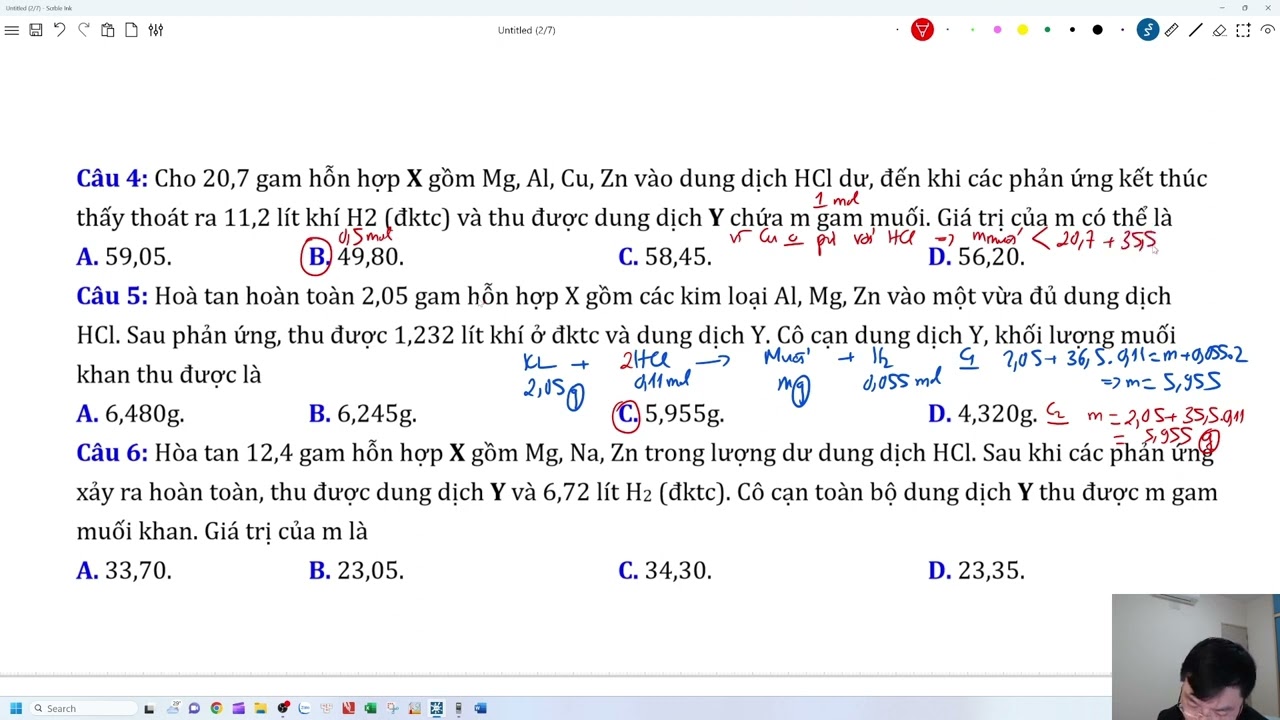Viewport: 1280px width, 720px height.
Task: Choose the medium black pen dot
Action: point(1072,30)
